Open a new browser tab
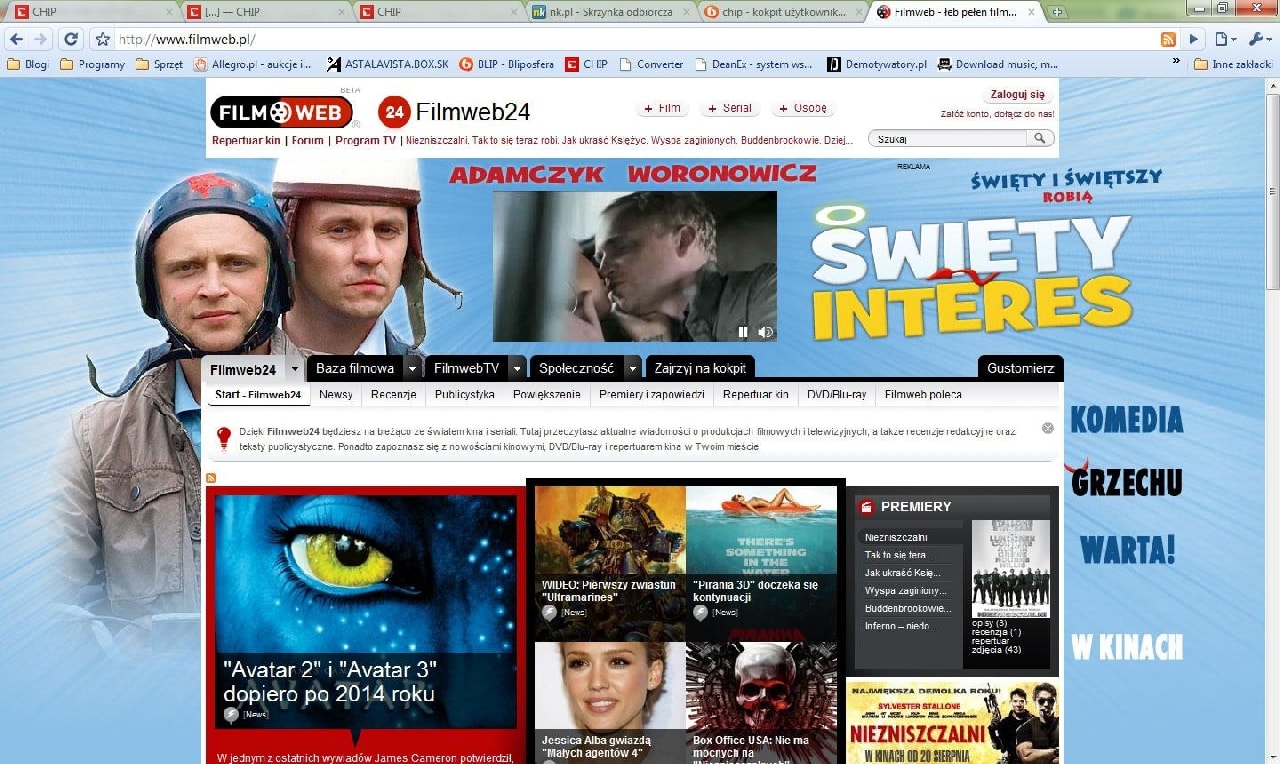 click(x=1058, y=12)
